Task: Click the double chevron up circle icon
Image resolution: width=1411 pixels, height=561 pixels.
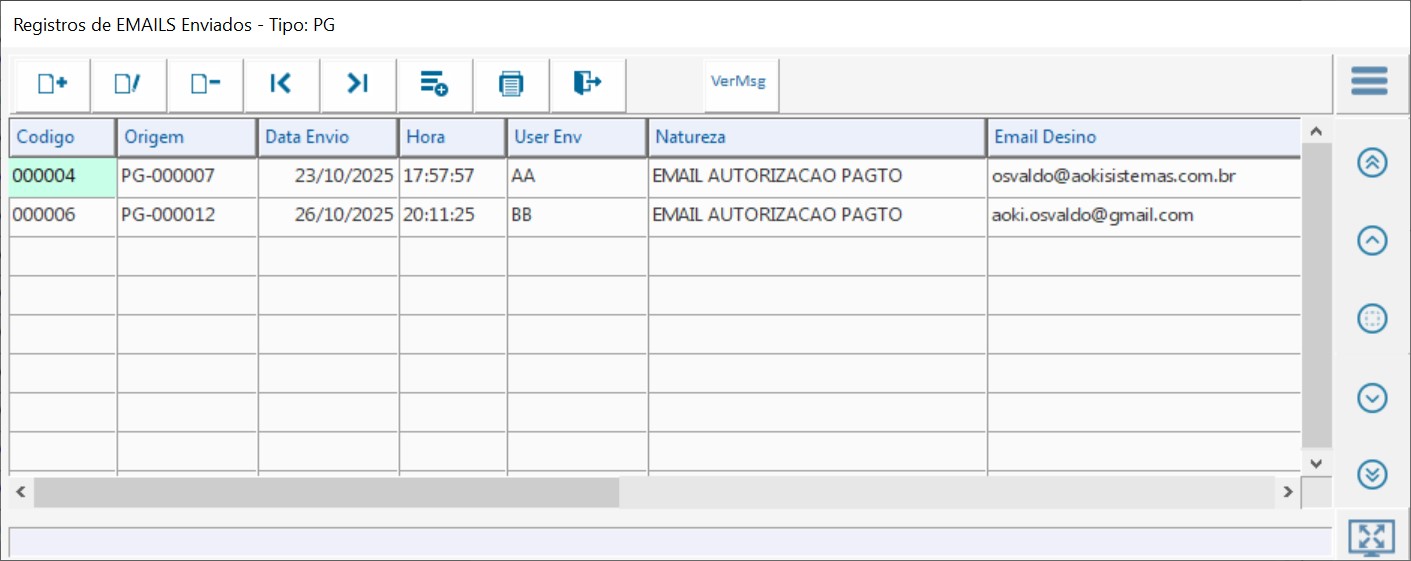Action: 1372,163
